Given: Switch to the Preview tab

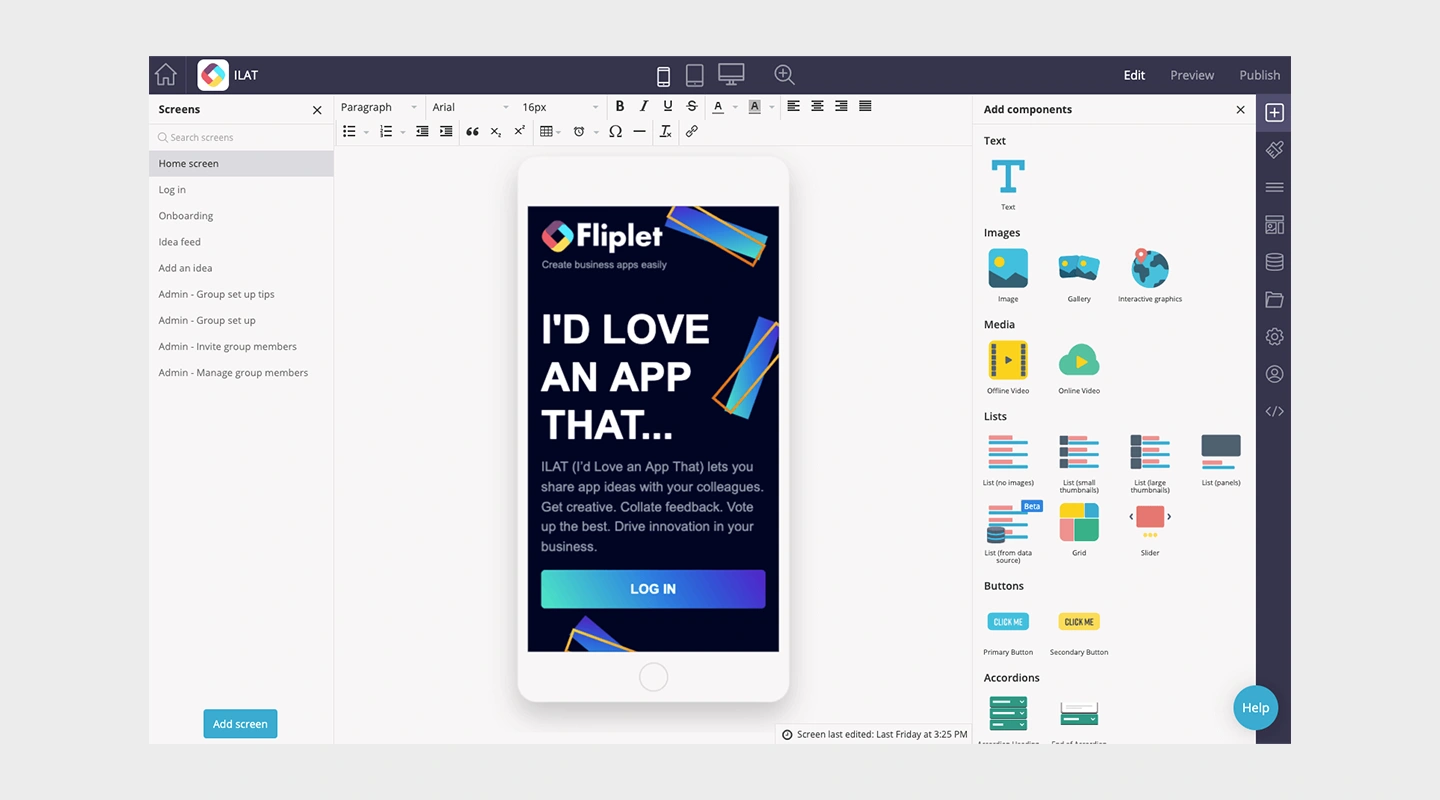Looking at the screenshot, I should (1192, 75).
